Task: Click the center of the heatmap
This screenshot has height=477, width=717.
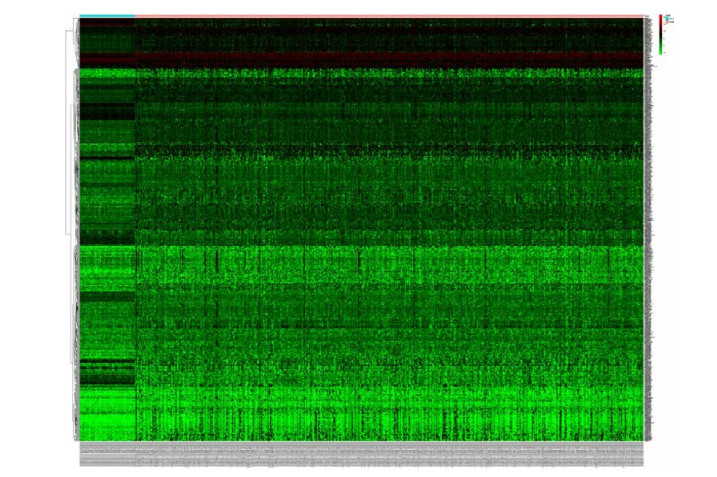Action: coord(361,230)
